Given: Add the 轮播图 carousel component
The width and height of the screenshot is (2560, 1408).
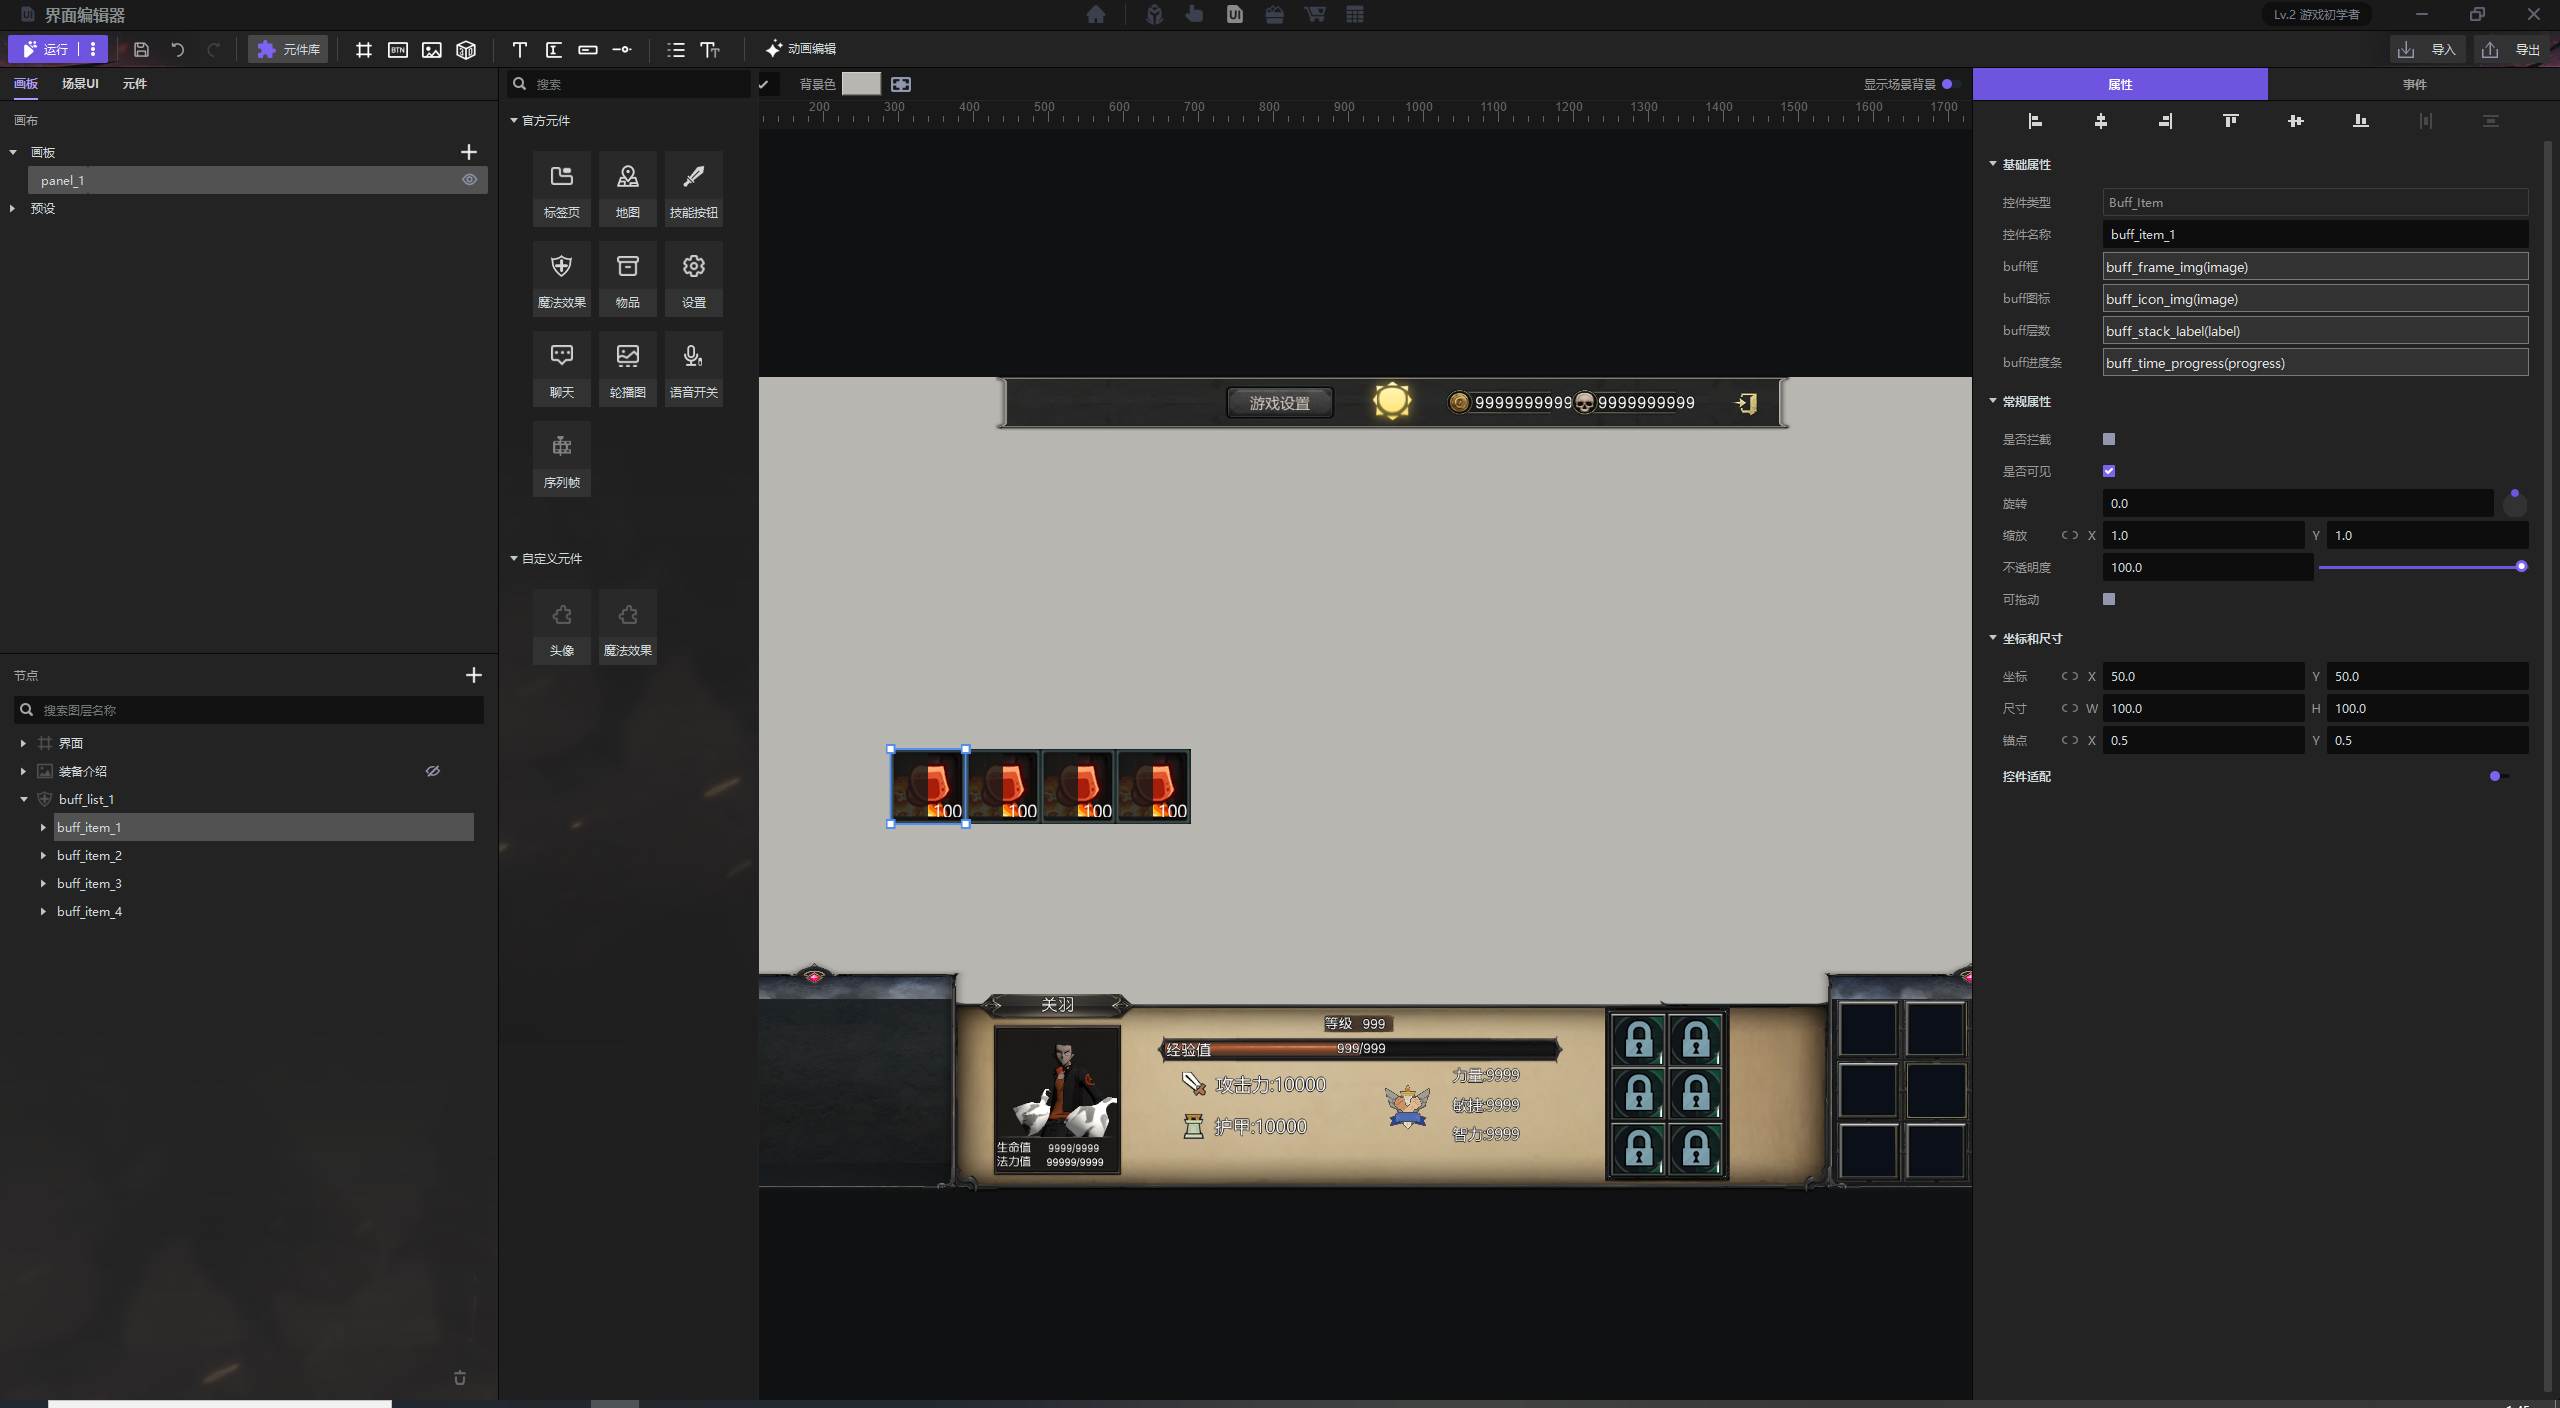Looking at the screenshot, I should coord(628,368).
